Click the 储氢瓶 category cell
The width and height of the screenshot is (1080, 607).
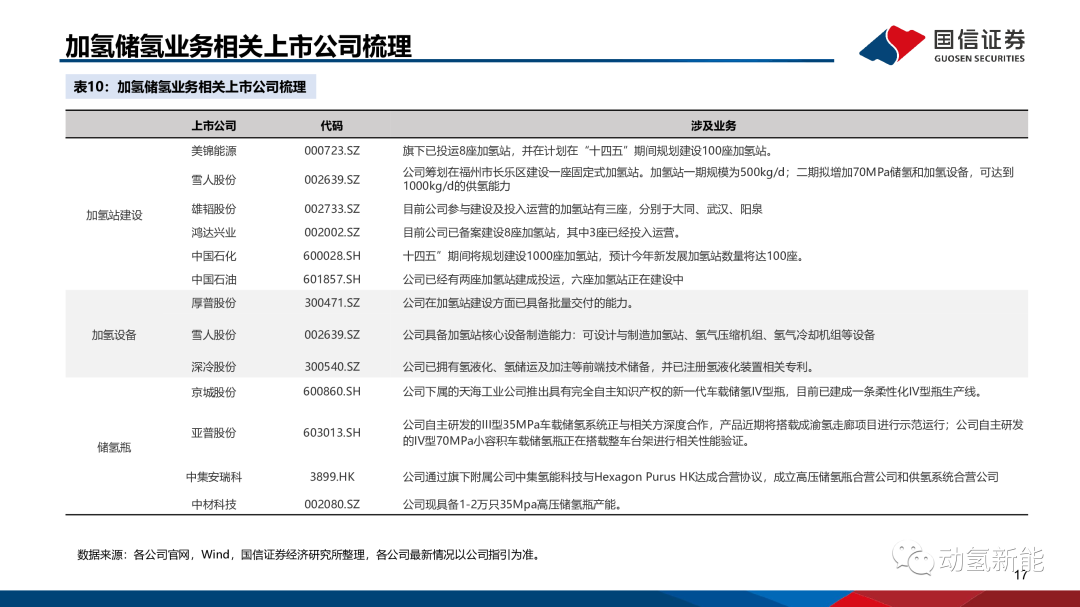point(114,448)
